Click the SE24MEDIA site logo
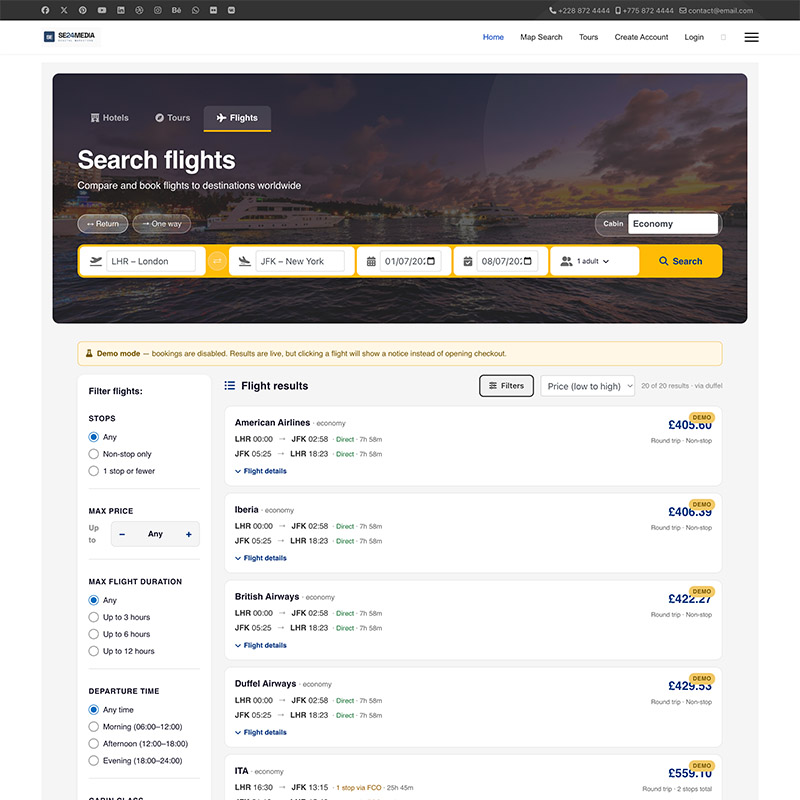800x800 pixels. tap(70, 37)
